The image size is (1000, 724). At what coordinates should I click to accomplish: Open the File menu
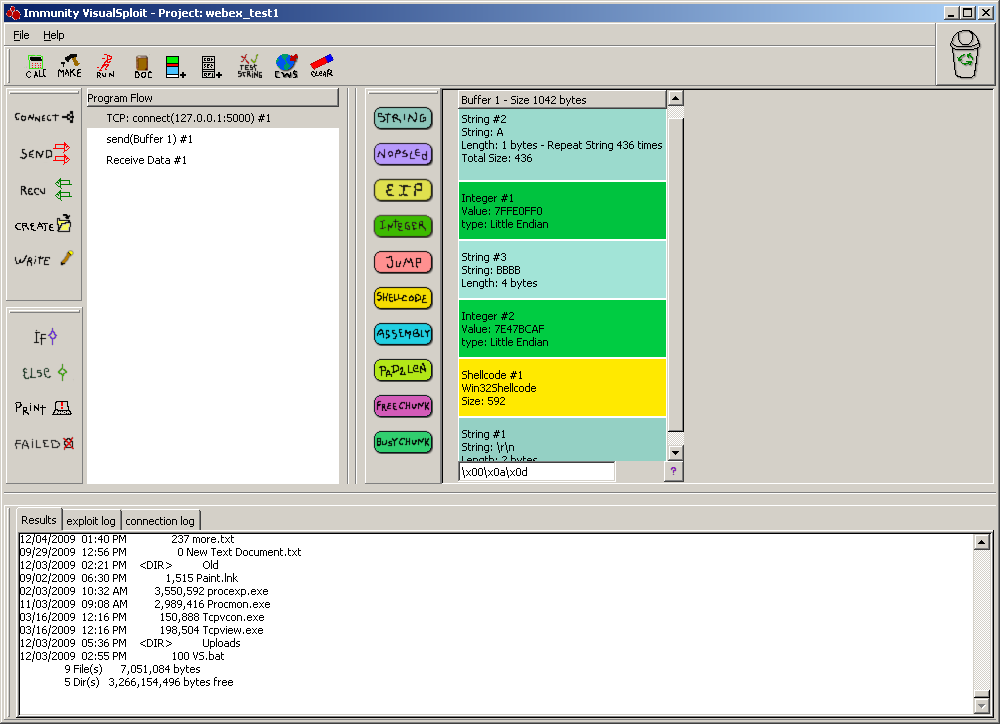point(21,35)
